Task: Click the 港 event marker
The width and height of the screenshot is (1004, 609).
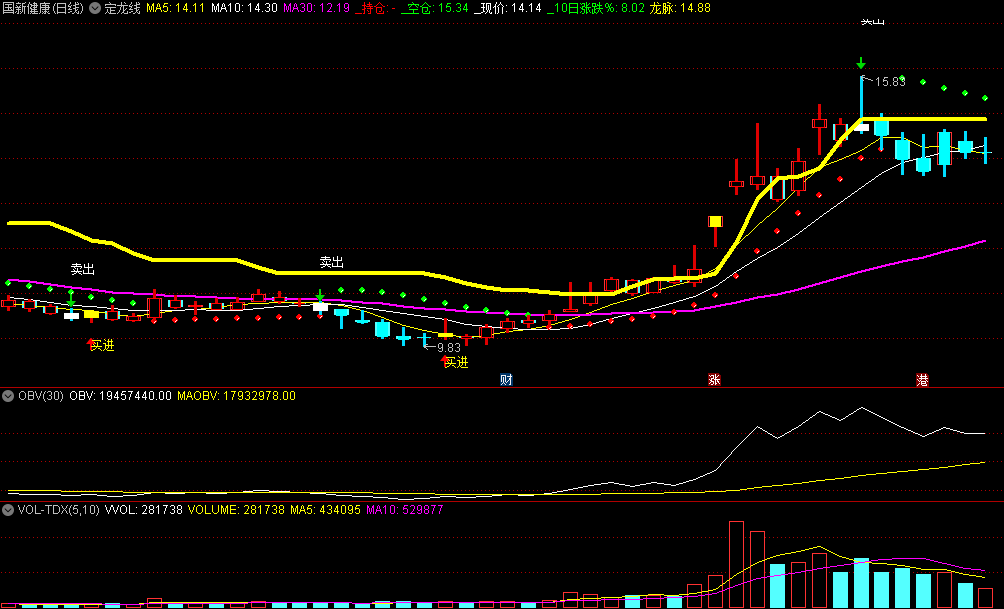Action: pyautogui.click(x=923, y=380)
